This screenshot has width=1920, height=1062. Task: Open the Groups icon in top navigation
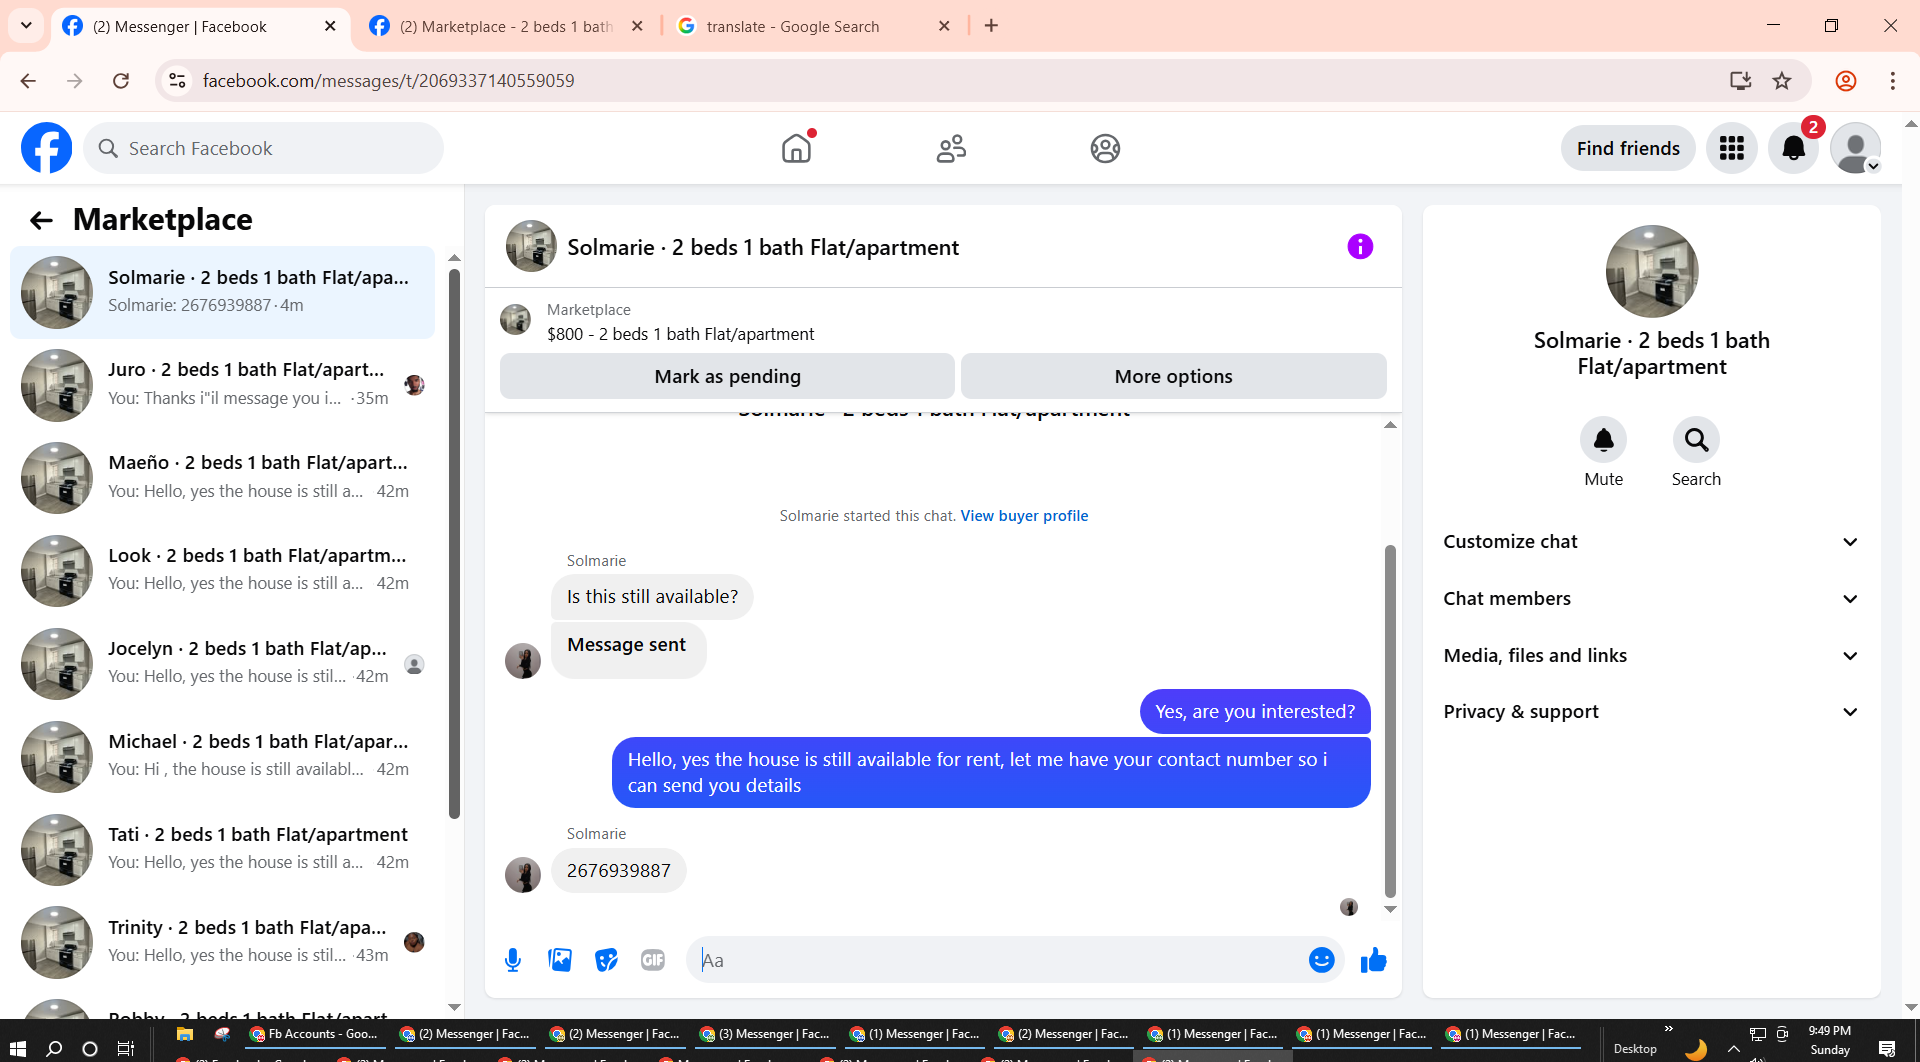tap(1105, 148)
